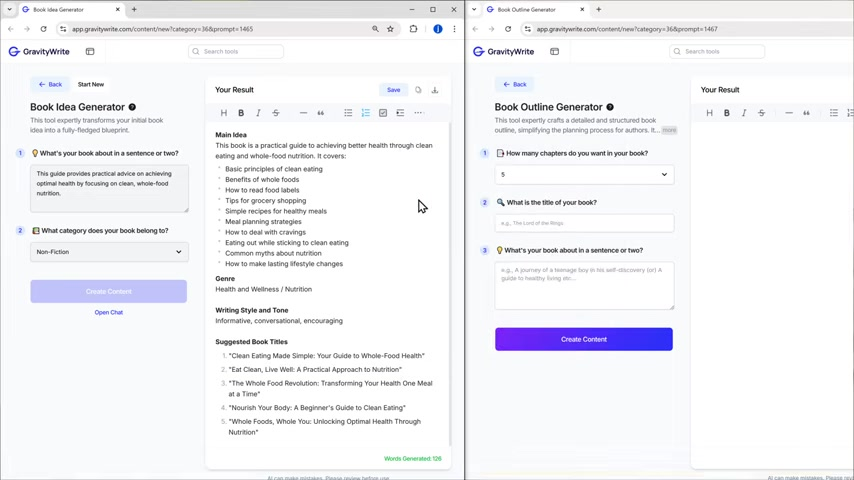Open a new tab in right browser window
Viewport: 854px width, 480px height.
(599, 9)
